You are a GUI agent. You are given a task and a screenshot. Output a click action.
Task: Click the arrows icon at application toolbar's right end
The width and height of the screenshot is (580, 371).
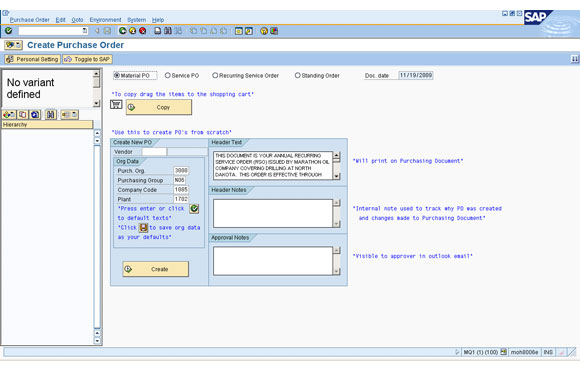click(574, 59)
